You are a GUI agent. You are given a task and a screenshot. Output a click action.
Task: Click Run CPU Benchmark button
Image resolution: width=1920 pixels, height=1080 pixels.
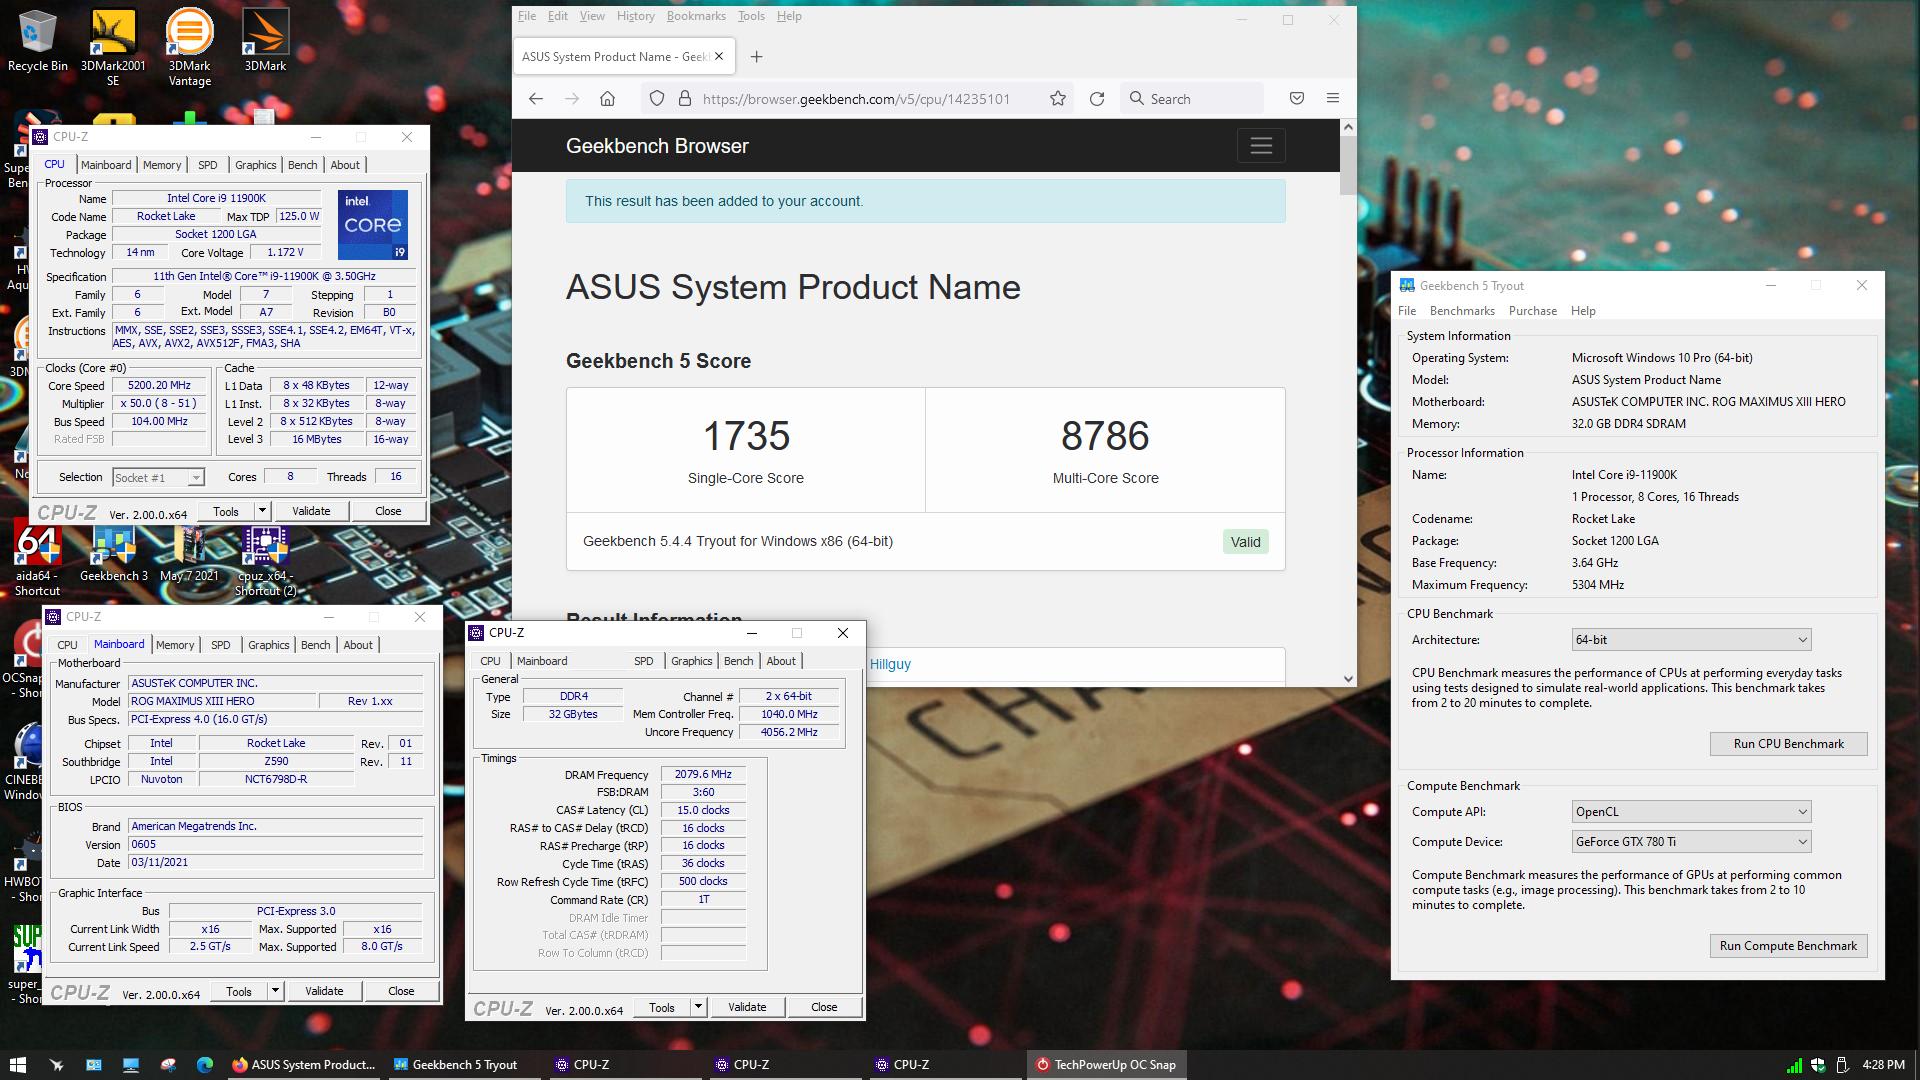point(1788,744)
